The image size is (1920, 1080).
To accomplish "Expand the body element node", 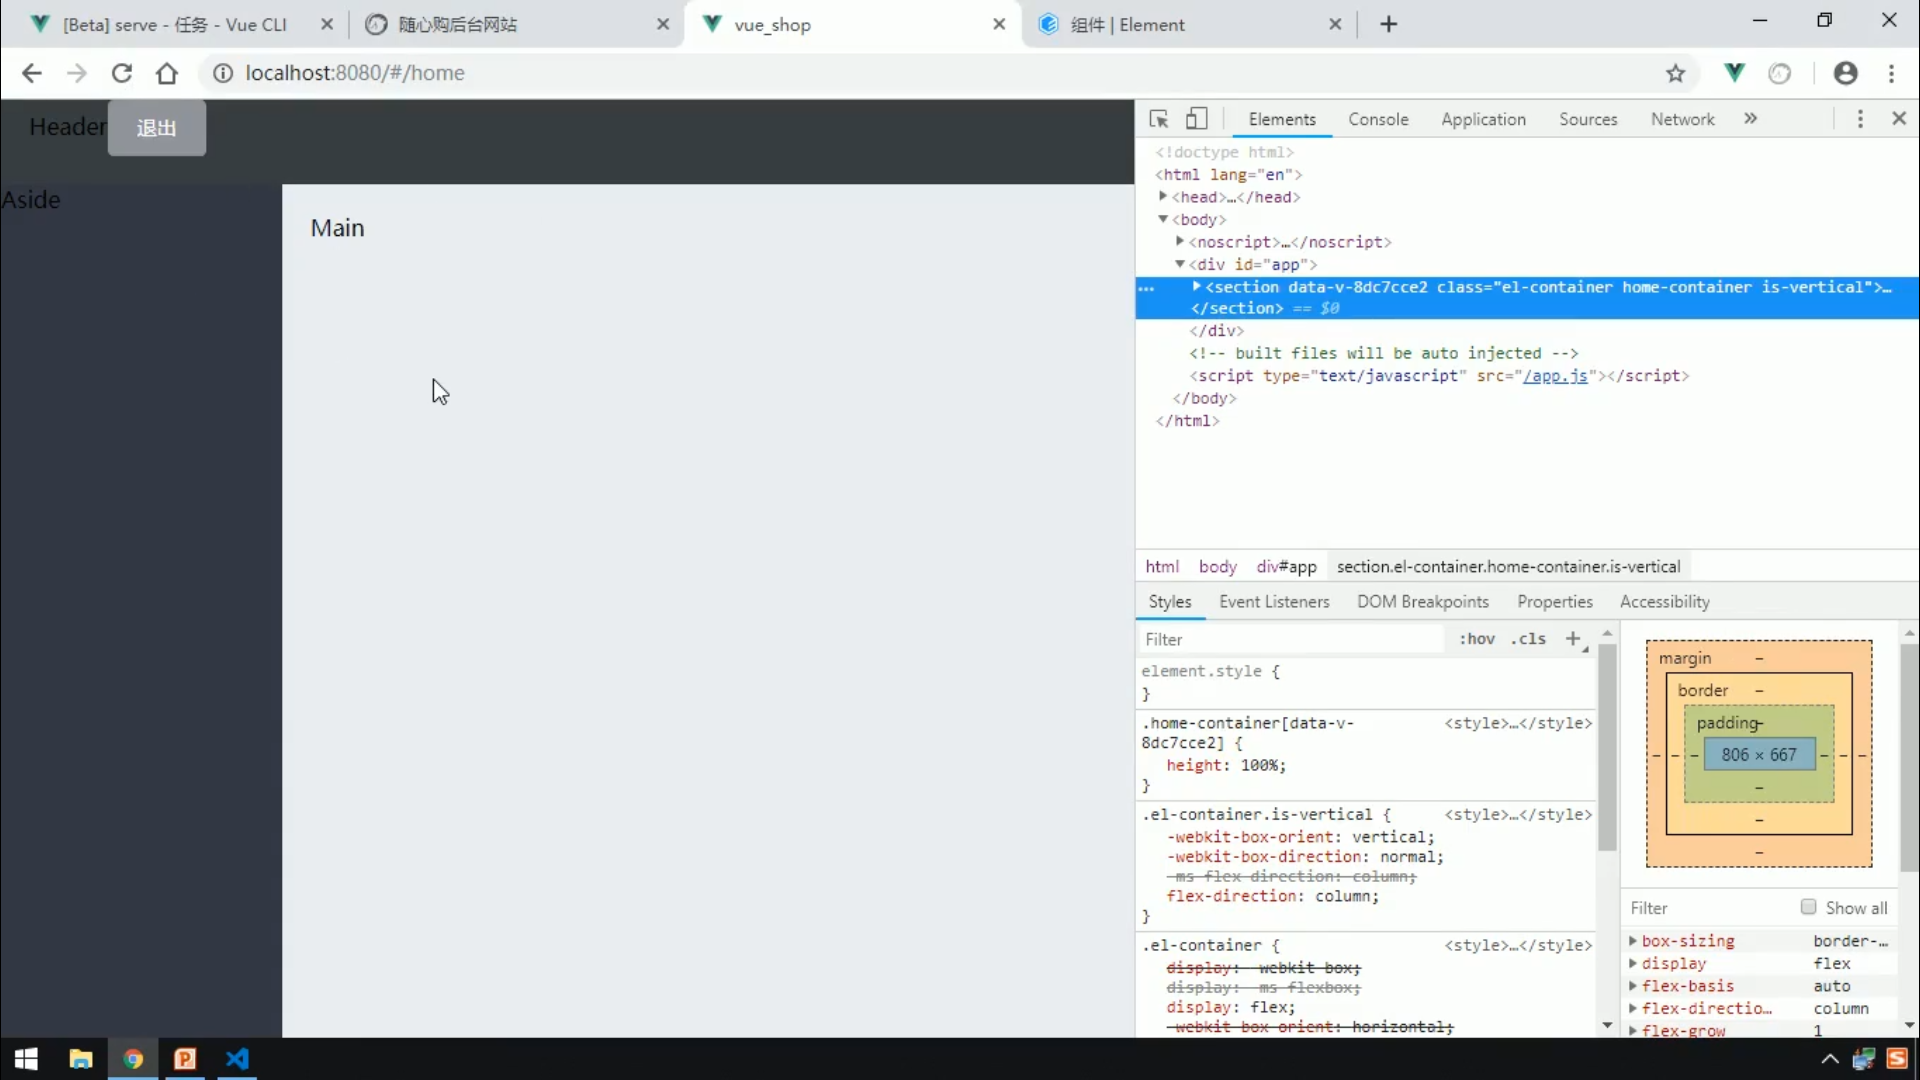I will tap(1162, 218).
